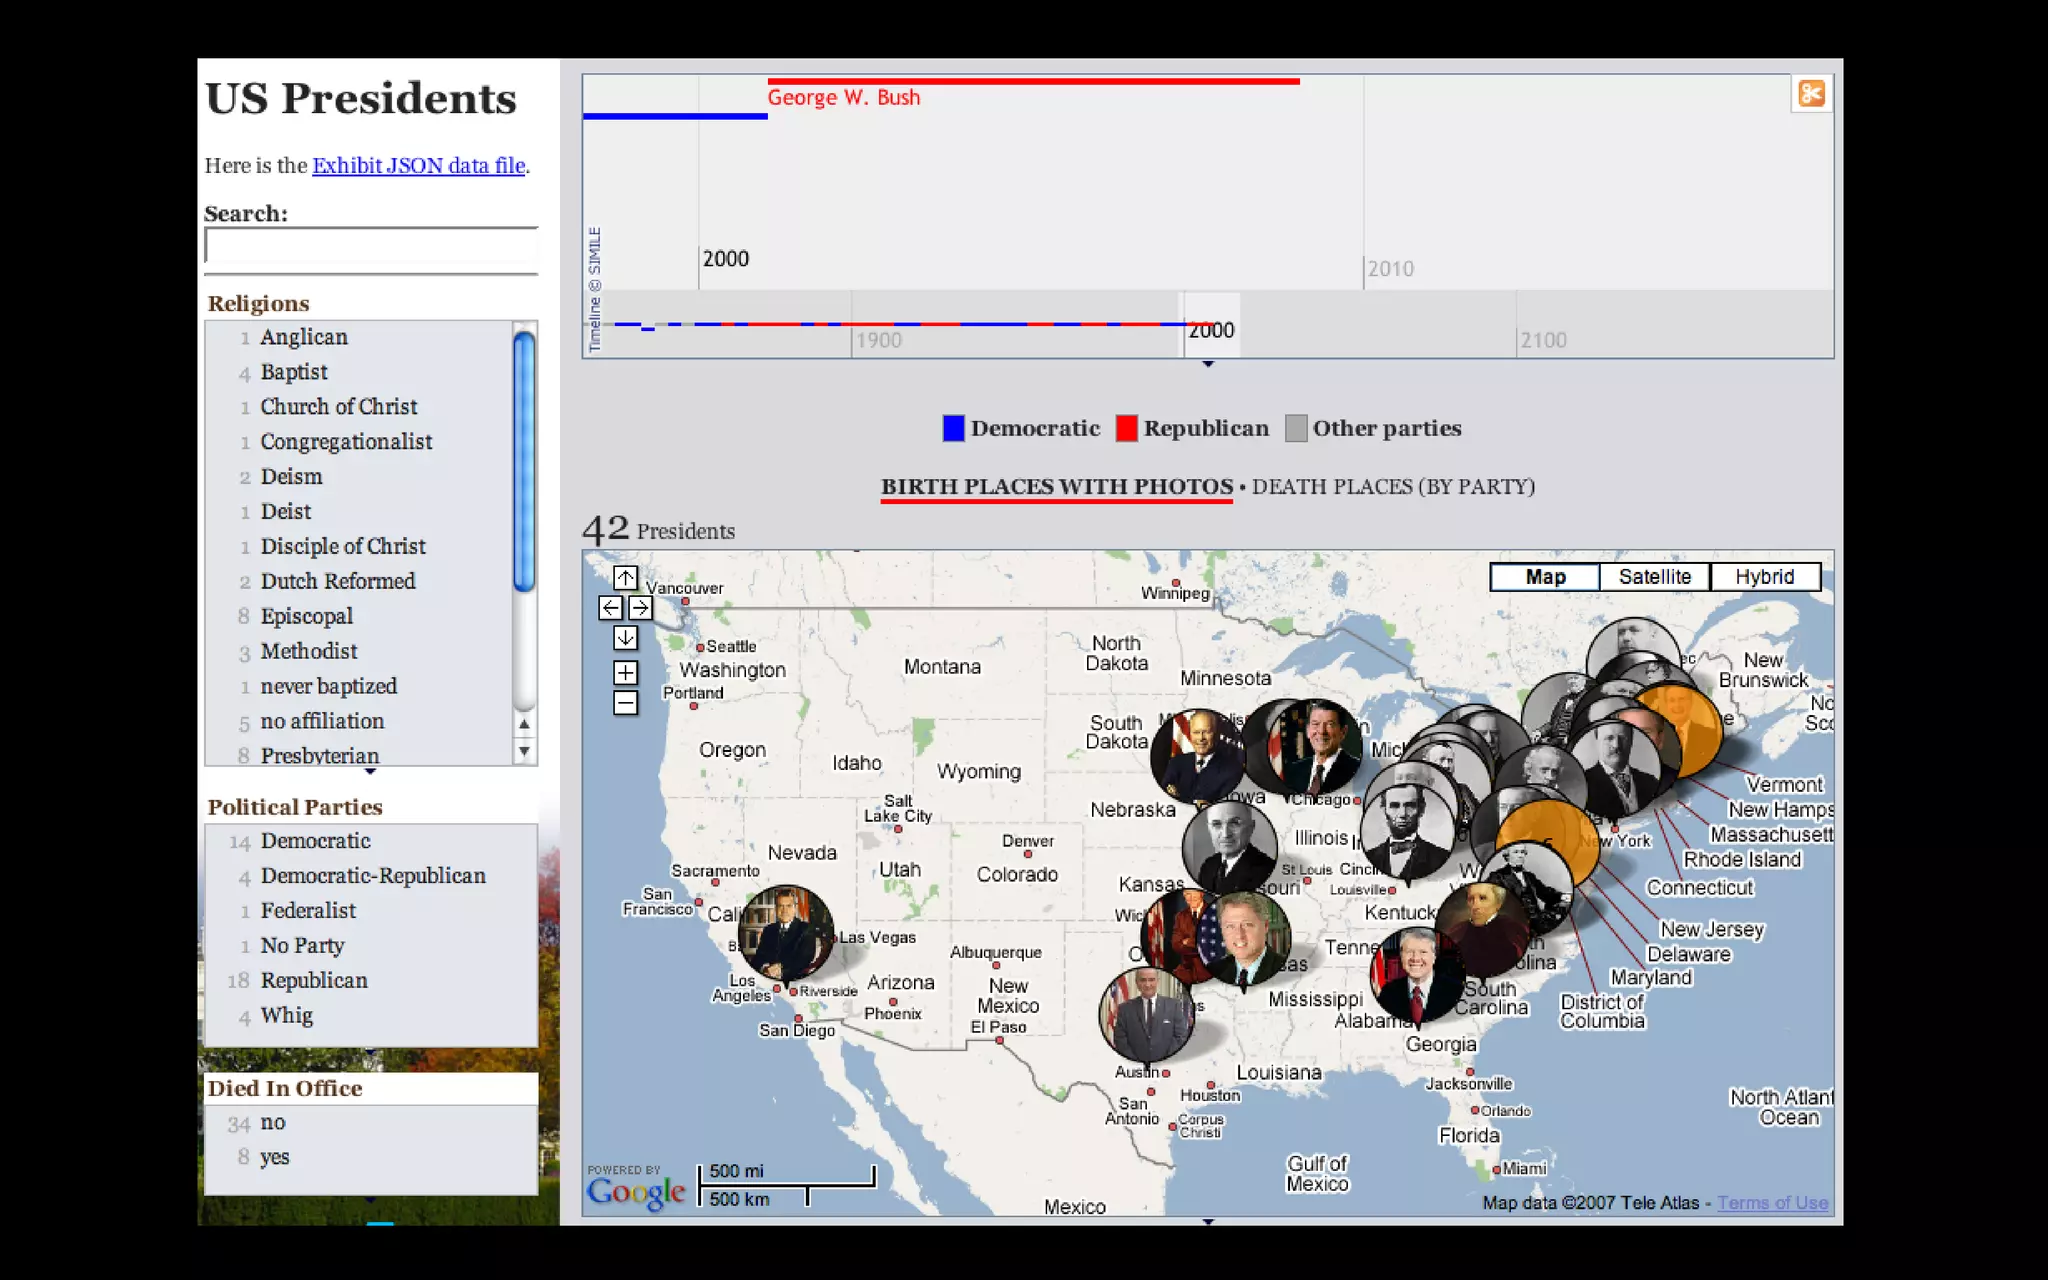This screenshot has height=1280, width=2048.
Task: Filter presidents who died in office: yes
Action: click(274, 1157)
